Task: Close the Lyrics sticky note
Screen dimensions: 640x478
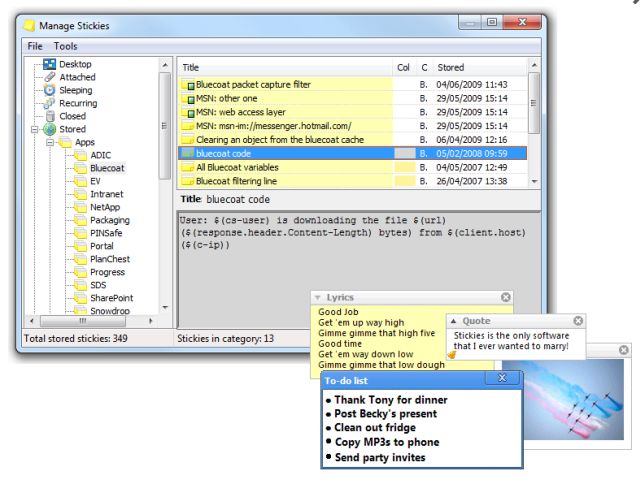Action: coord(505,297)
